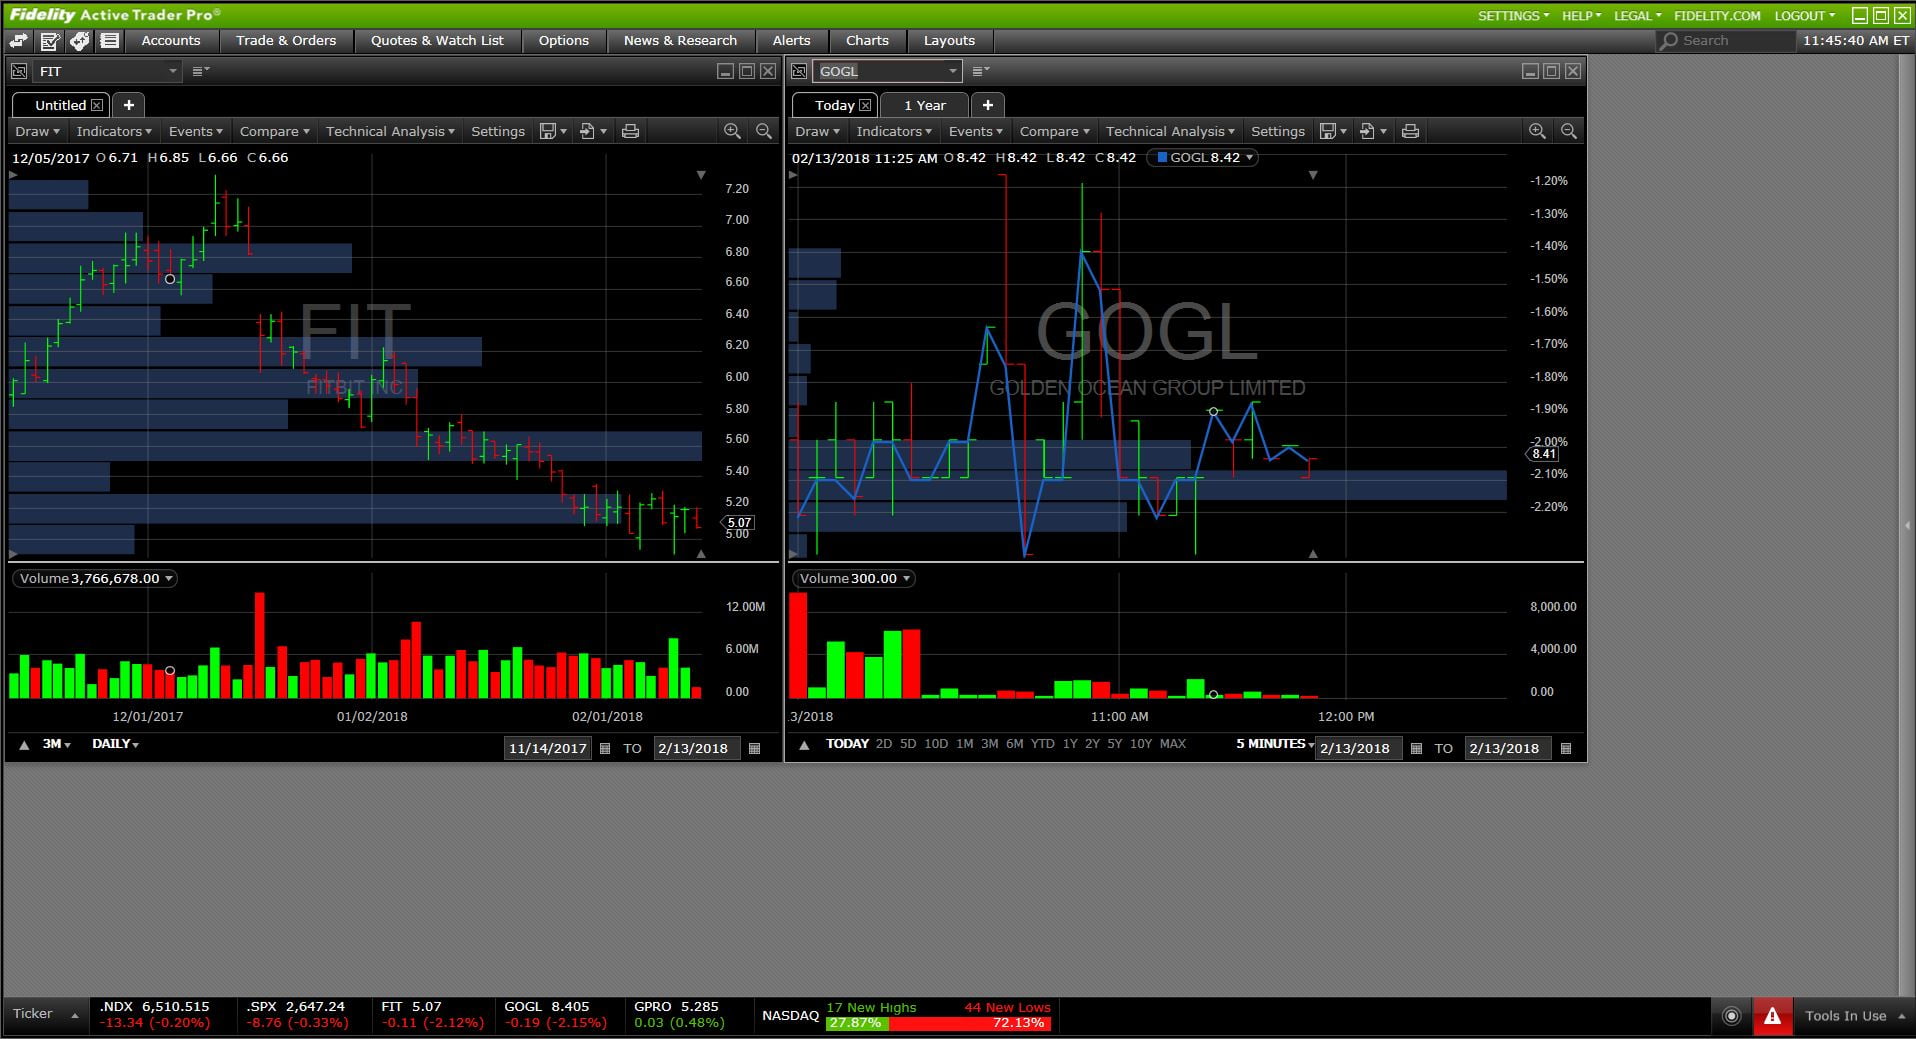Open FIT start date calendar picker
The height and width of the screenshot is (1039, 1916).
(x=605, y=748)
